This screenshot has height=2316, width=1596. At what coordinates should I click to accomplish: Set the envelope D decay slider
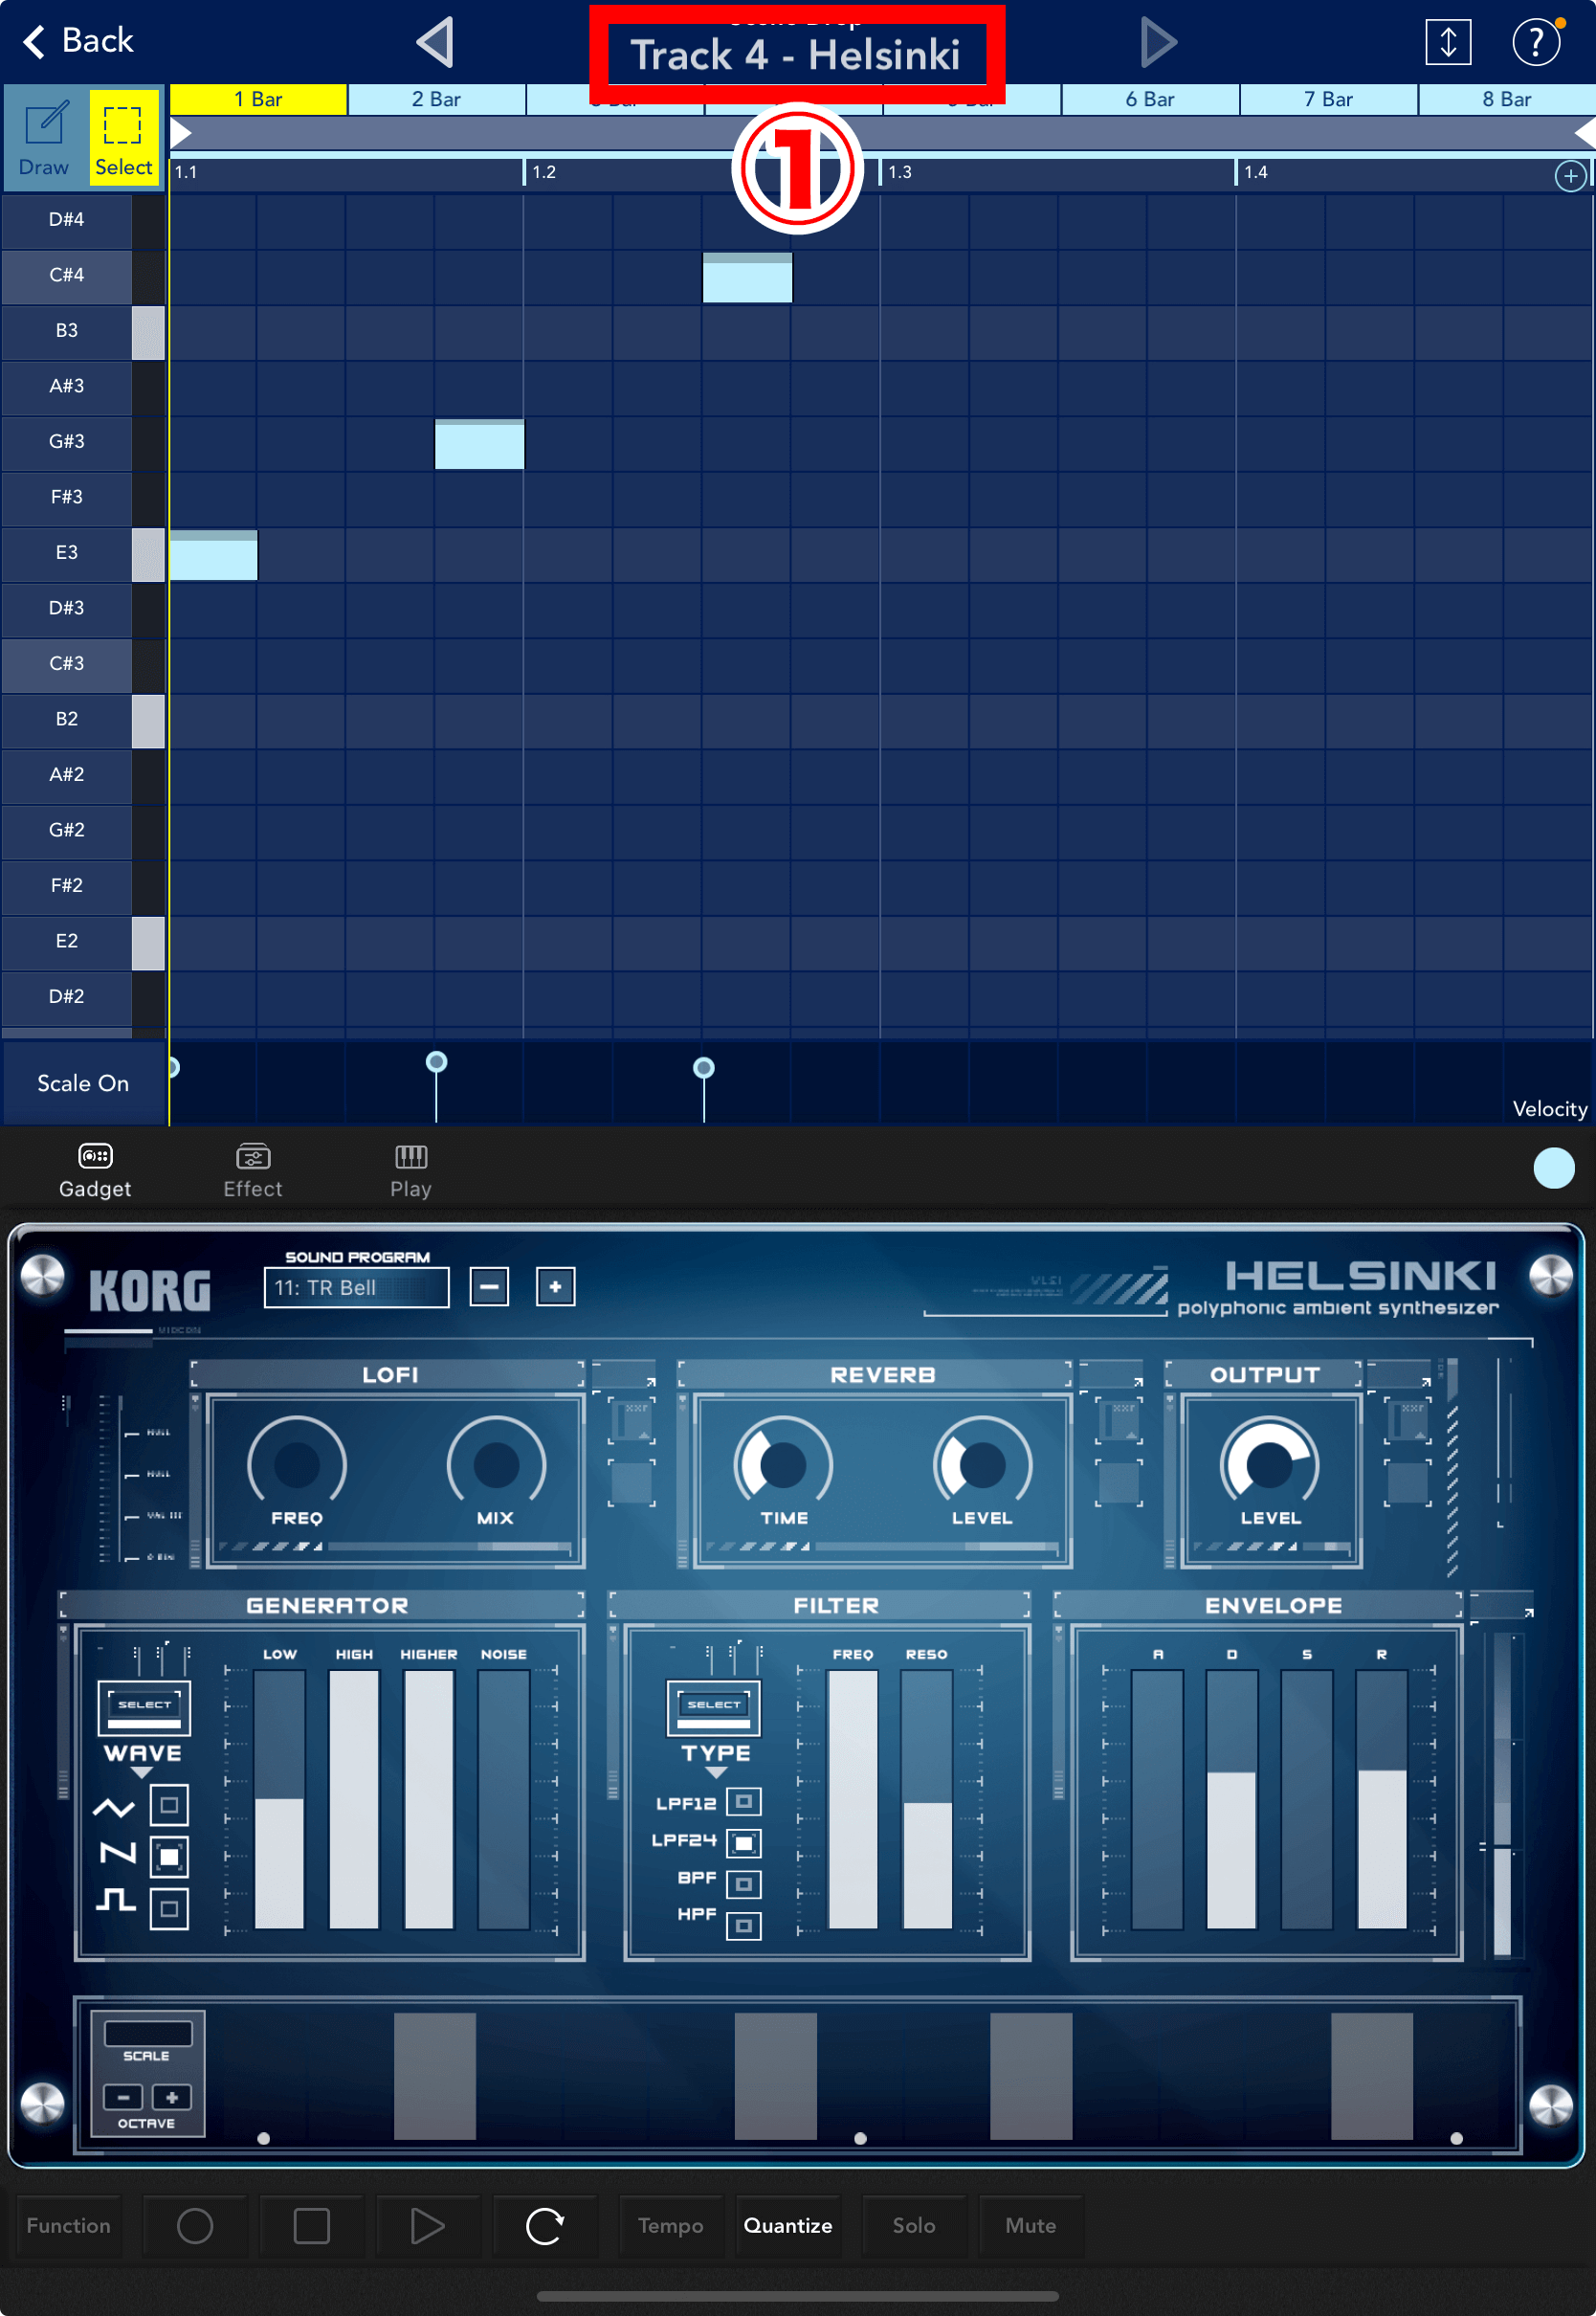coord(1231,1798)
